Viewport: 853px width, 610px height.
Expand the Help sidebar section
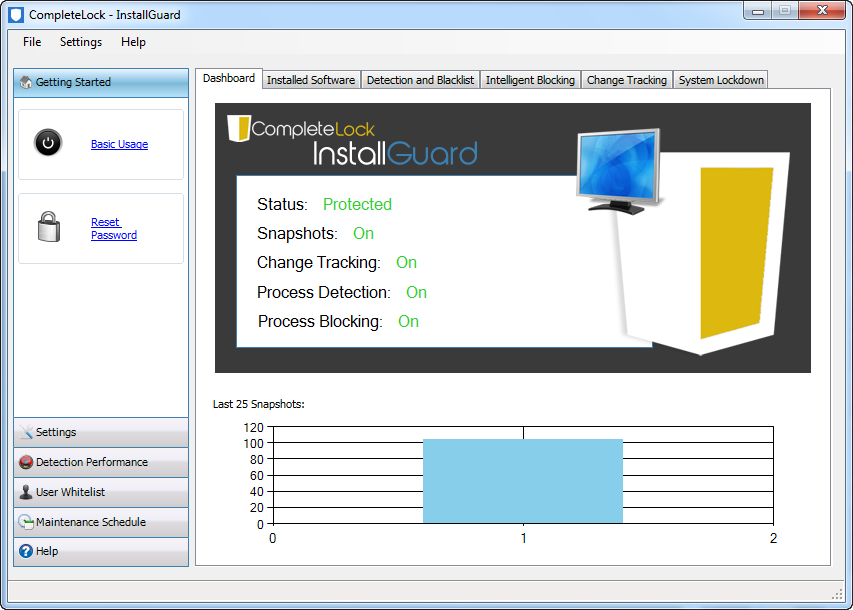(x=101, y=552)
